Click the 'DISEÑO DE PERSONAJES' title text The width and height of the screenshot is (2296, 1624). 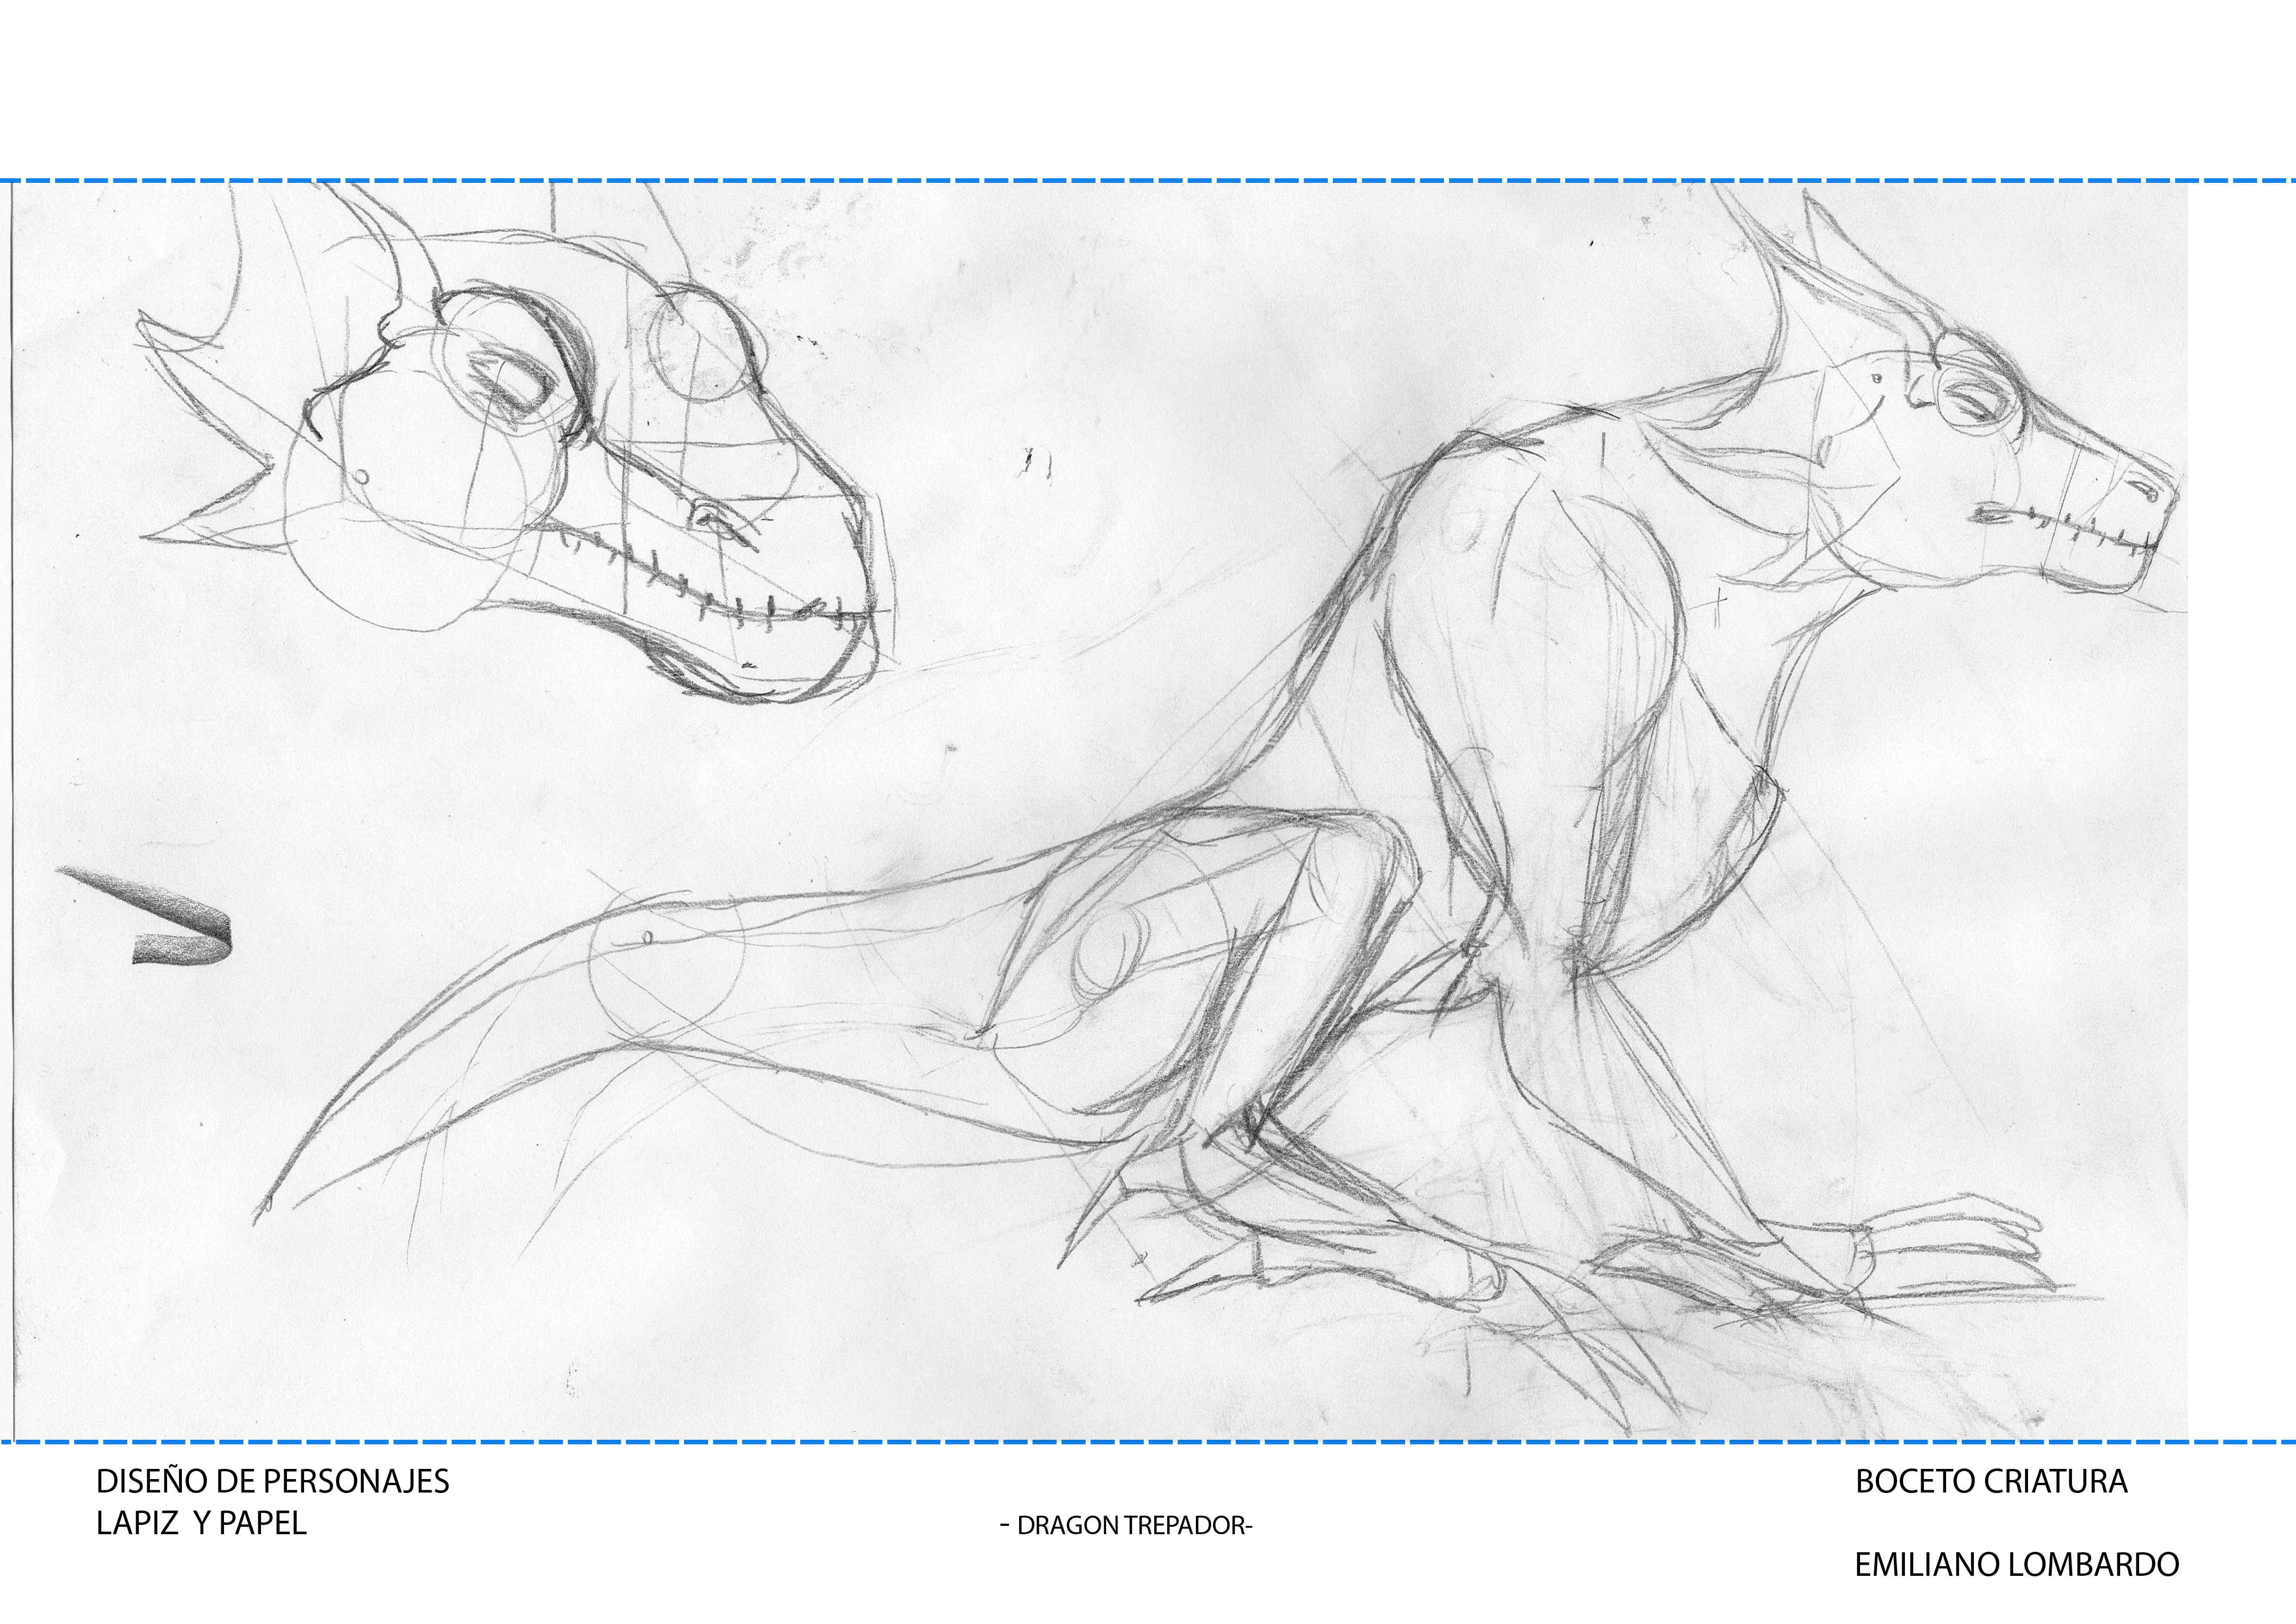[x=272, y=1481]
